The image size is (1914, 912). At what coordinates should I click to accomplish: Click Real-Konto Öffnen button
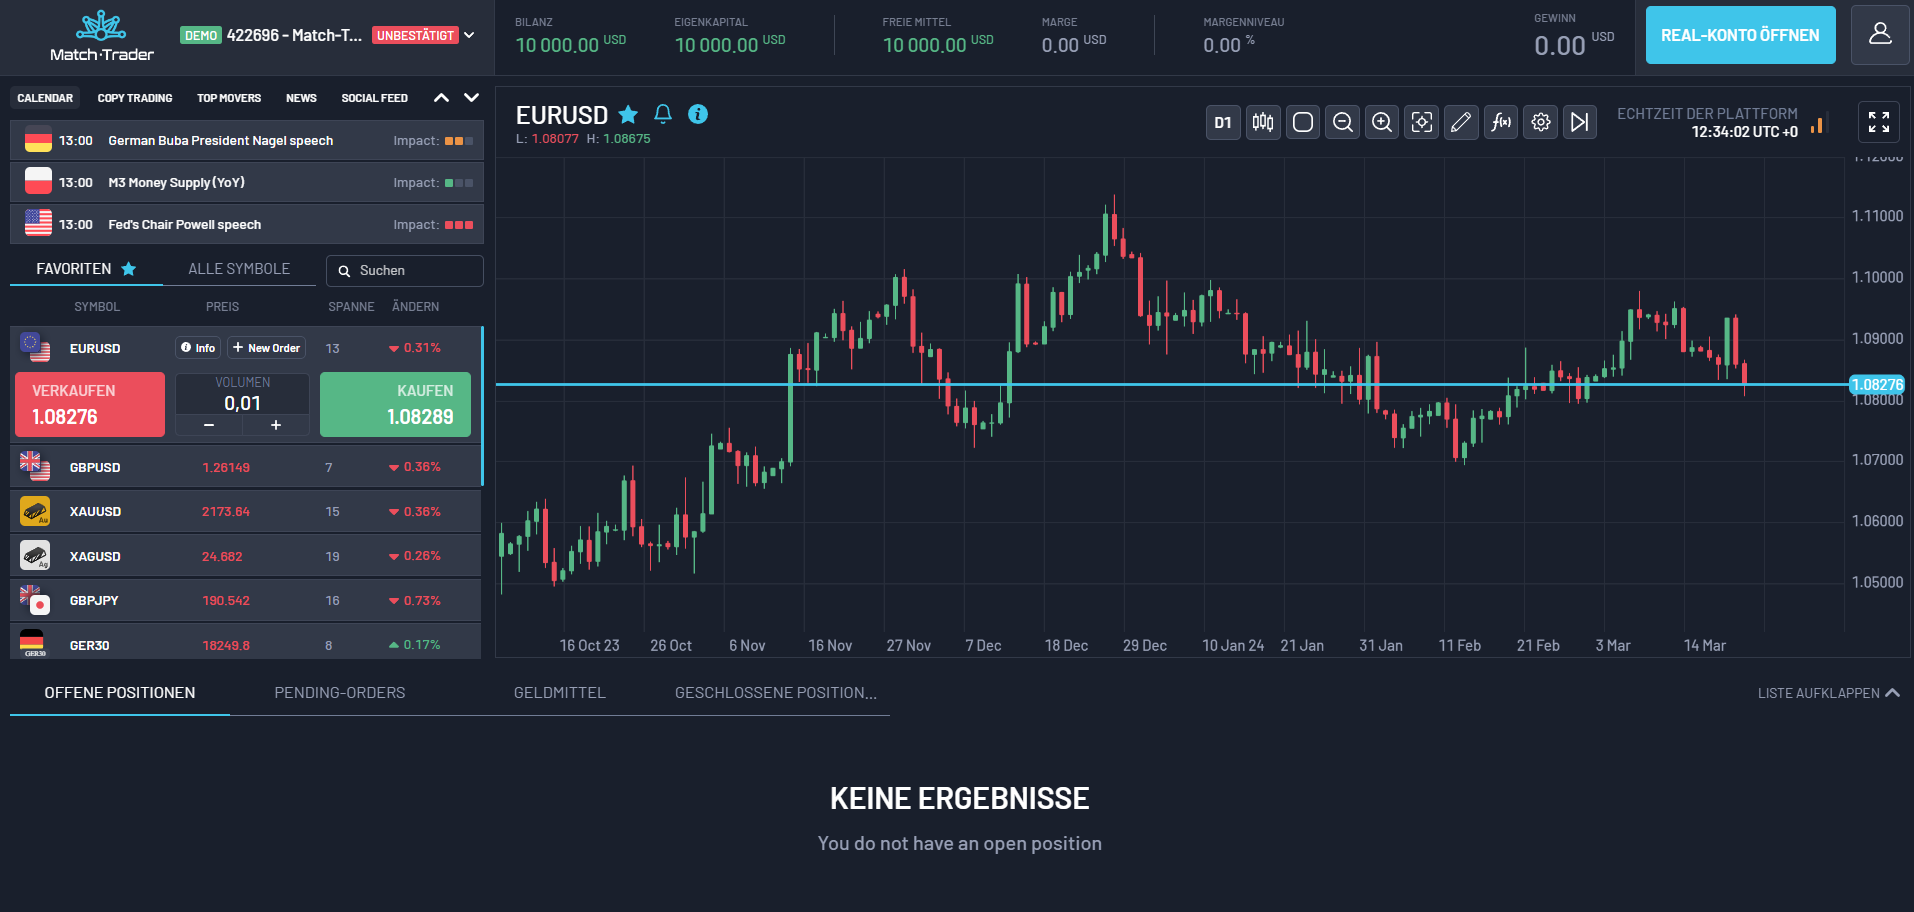pos(1740,35)
